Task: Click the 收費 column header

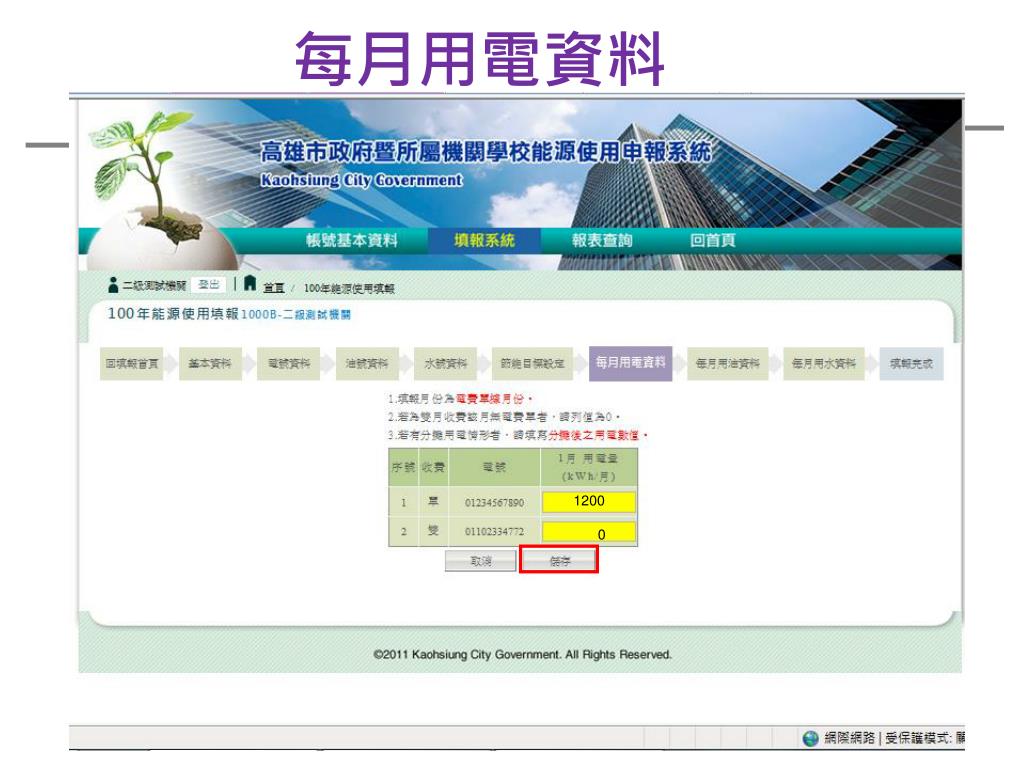Action: [x=433, y=467]
